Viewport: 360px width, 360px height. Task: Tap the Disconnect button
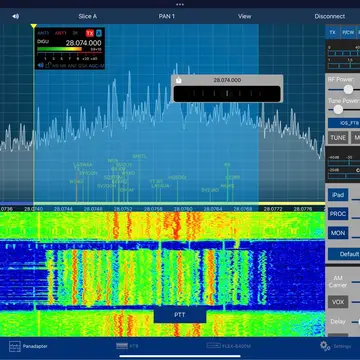click(330, 16)
